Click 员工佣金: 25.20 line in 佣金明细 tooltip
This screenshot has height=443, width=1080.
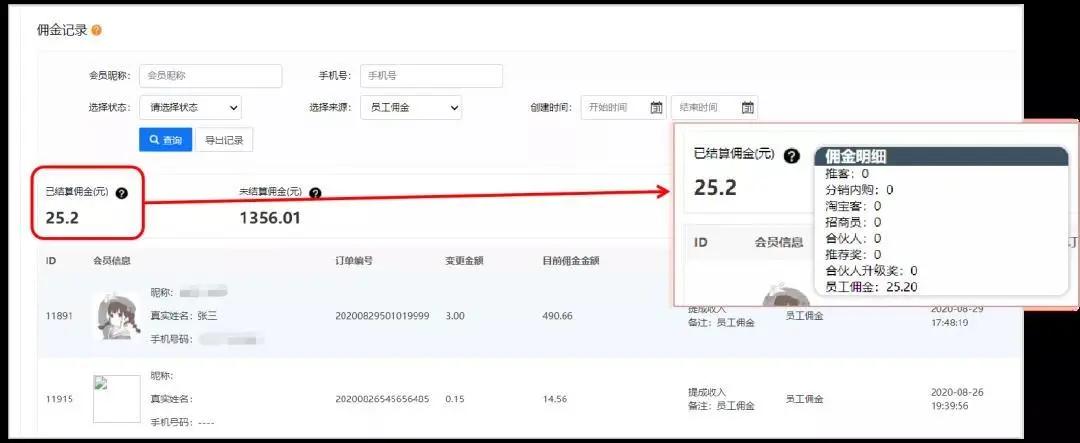pyautogui.click(x=871, y=287)
